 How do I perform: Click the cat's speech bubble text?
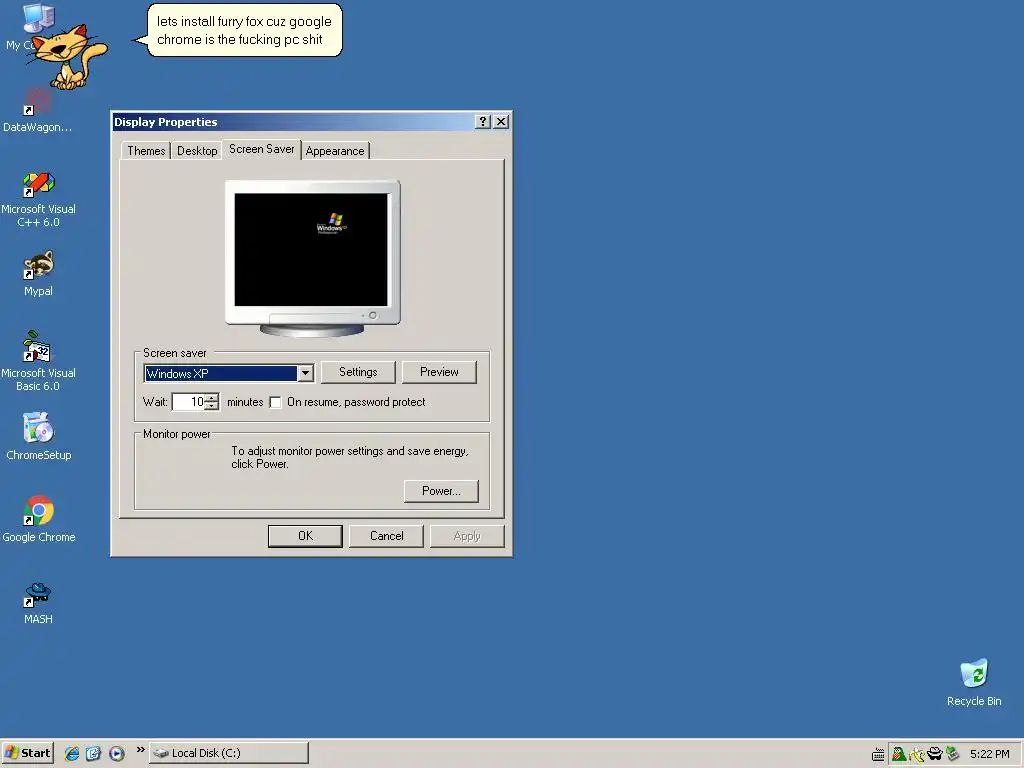click(x=244, y=30)
